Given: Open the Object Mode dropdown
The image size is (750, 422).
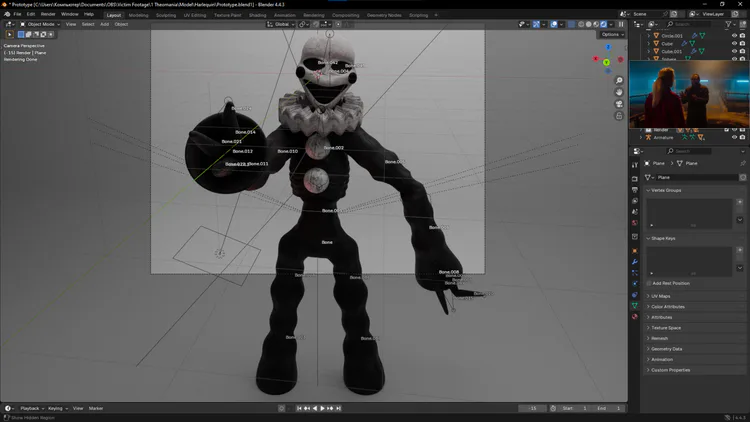Looking at the screenshot, I should click(40, 24).
